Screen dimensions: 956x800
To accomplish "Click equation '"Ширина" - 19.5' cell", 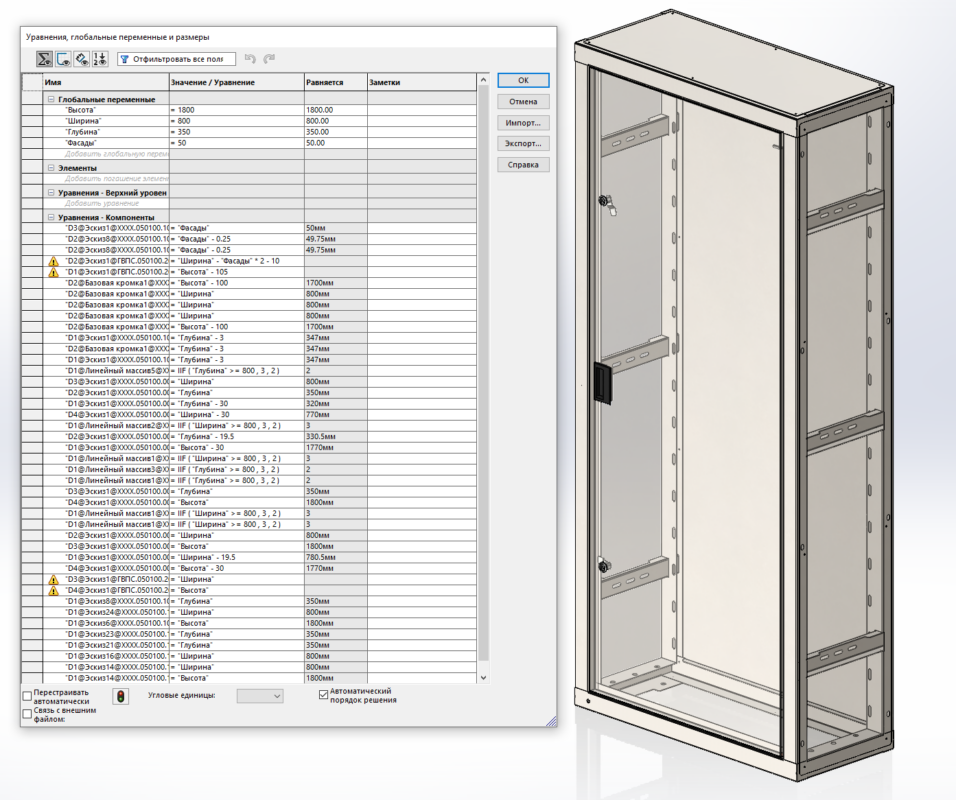I will coord(237,557).
